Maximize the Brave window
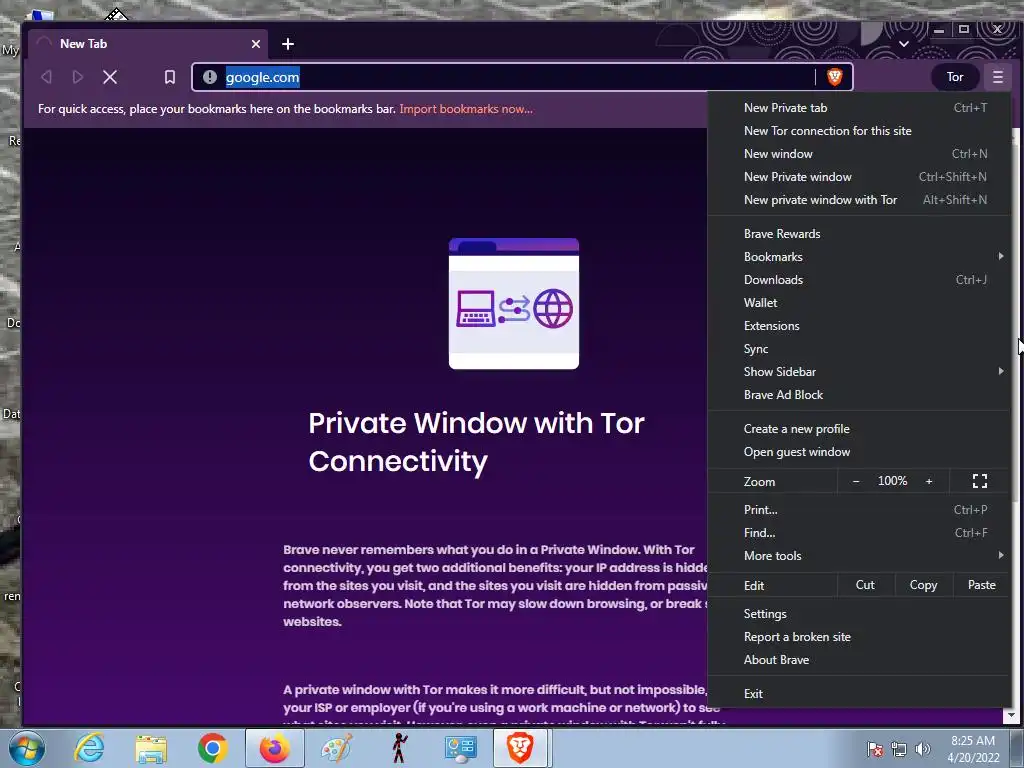1024x768 pixels. 964,29
